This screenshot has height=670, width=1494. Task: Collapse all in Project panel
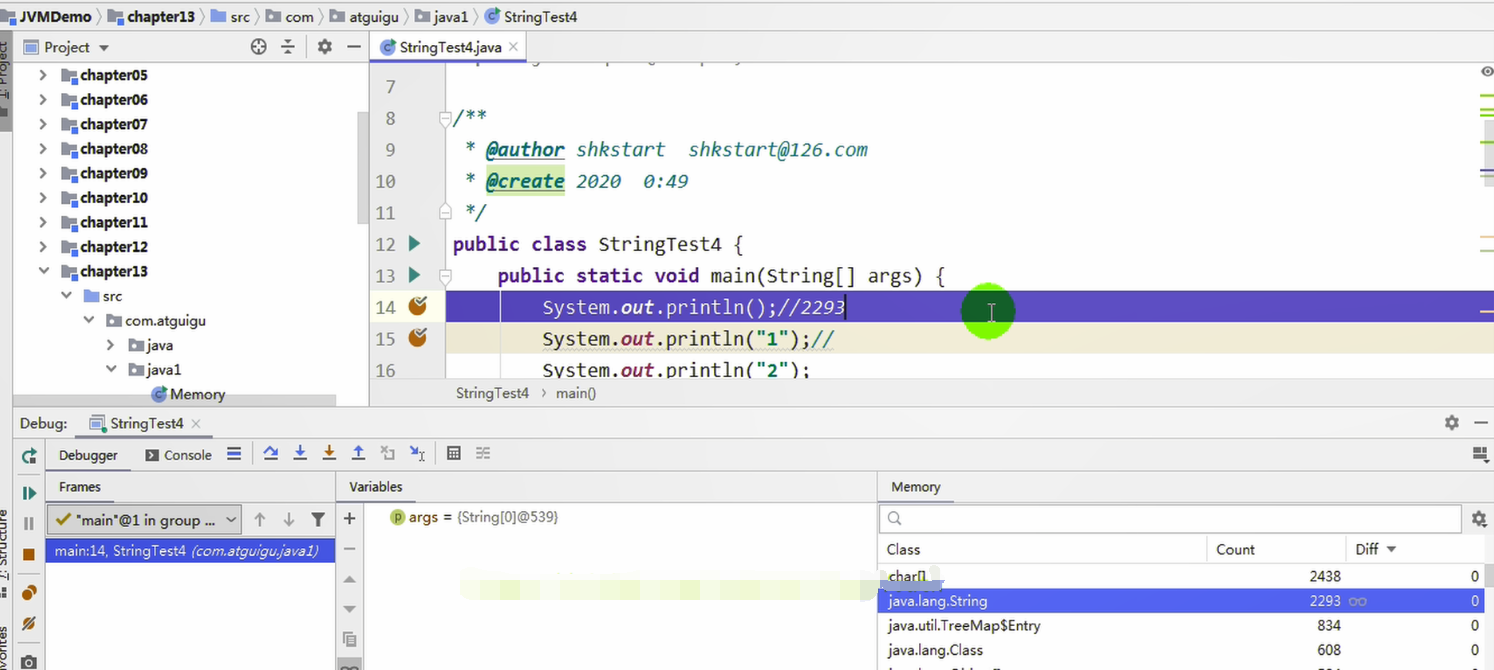click(288, 47)
